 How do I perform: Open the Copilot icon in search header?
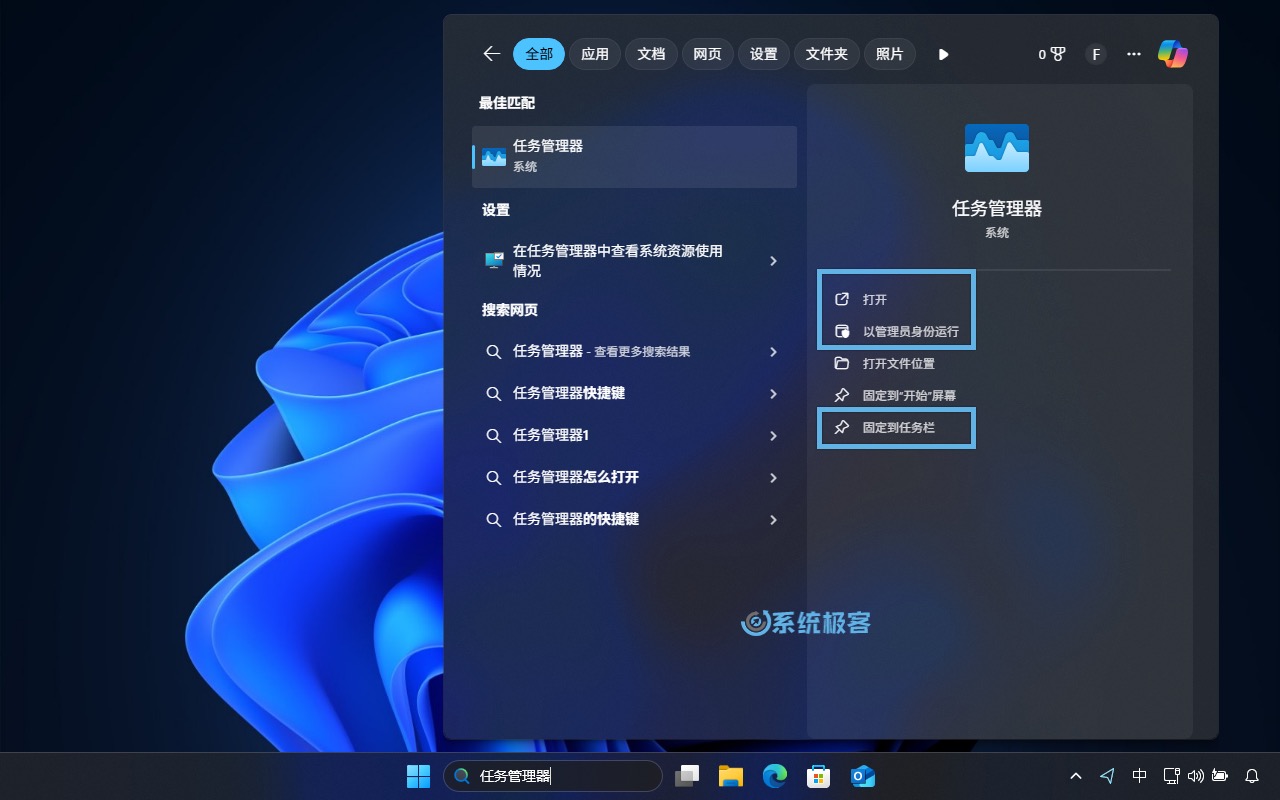coord(1172,54)
